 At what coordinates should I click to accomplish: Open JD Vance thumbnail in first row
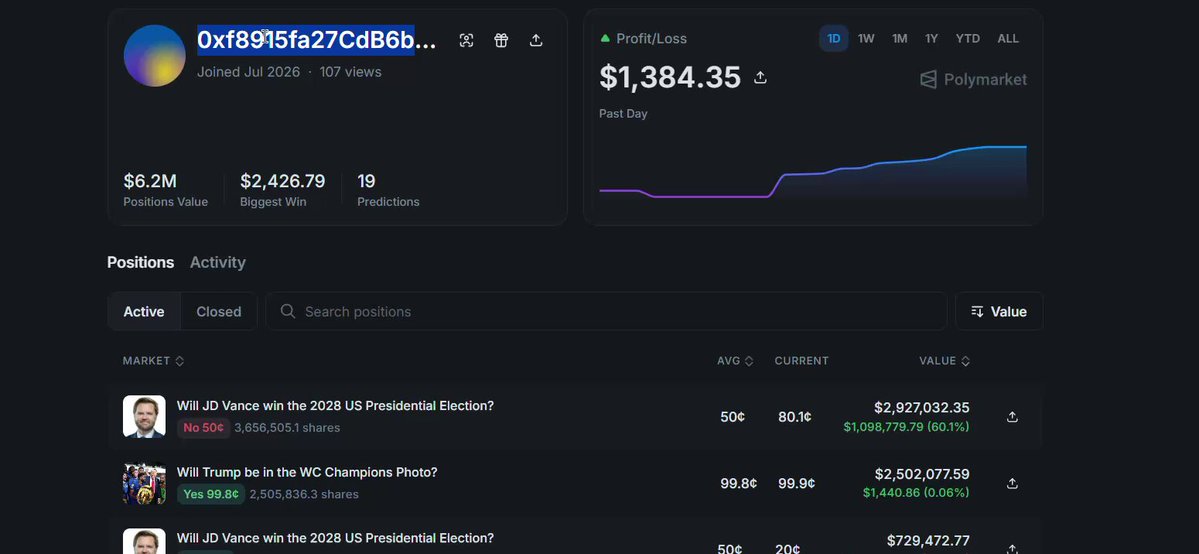coord(144,416)
